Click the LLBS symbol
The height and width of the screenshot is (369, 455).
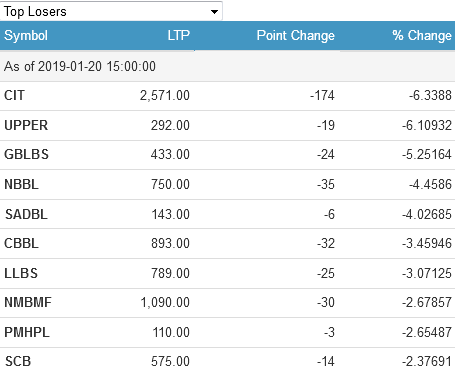pos(21,273)
